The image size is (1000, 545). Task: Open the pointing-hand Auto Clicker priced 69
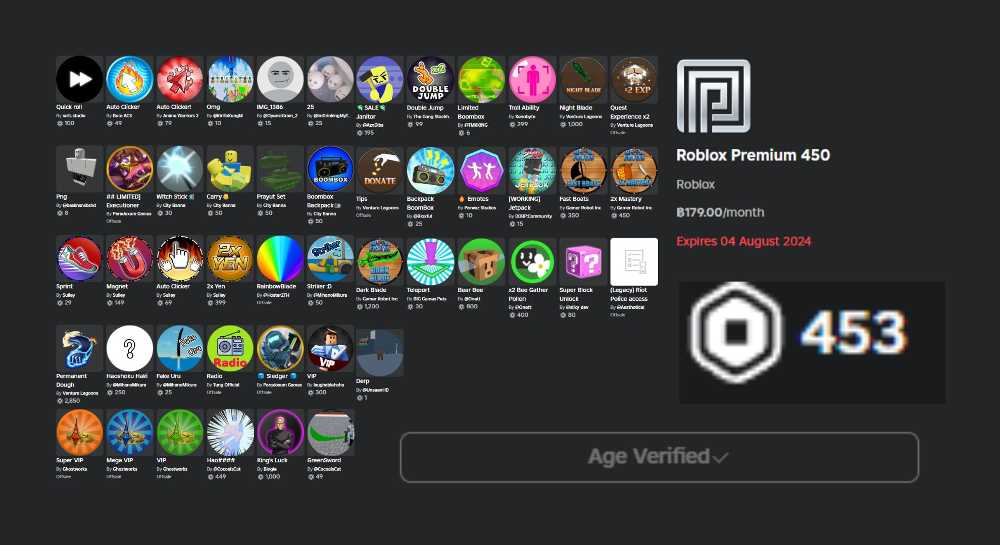[x=180, y=259]
